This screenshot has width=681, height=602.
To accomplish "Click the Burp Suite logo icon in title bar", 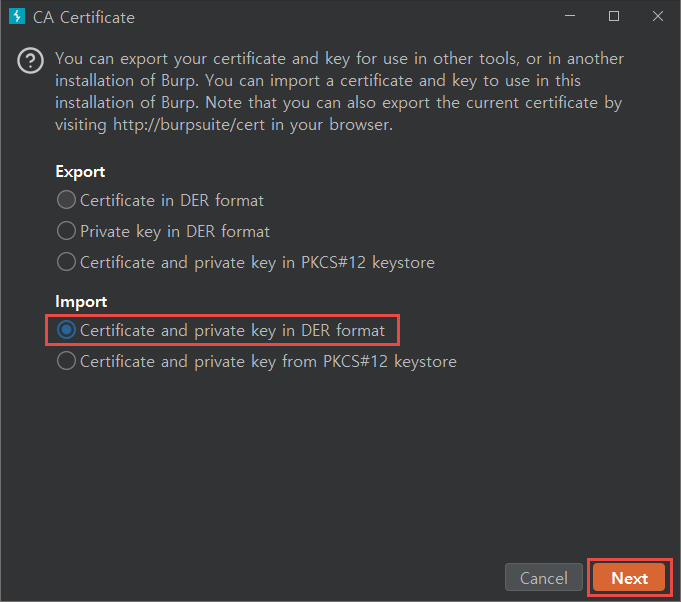I will 17,17.
